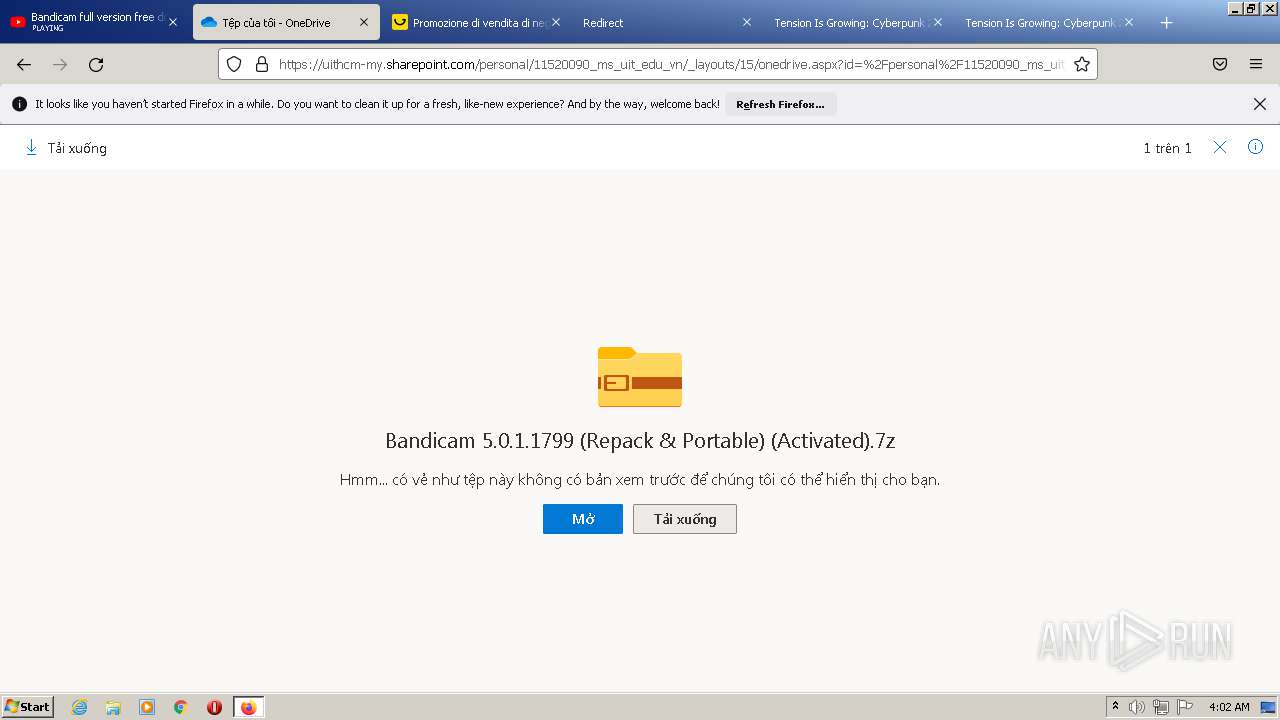Open Google Chrome from the taskbar
This screenshot has width=1280, height=720.
point(181,707)
